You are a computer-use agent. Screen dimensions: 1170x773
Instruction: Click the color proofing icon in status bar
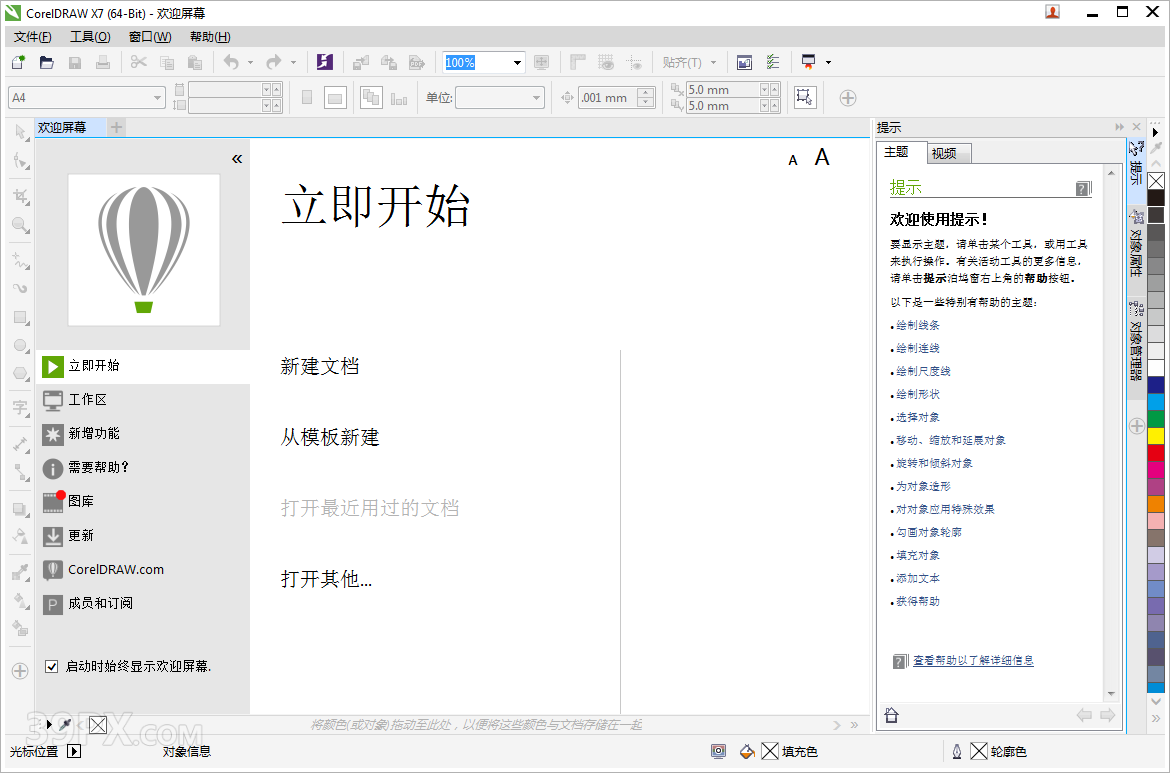coord(718,751)
